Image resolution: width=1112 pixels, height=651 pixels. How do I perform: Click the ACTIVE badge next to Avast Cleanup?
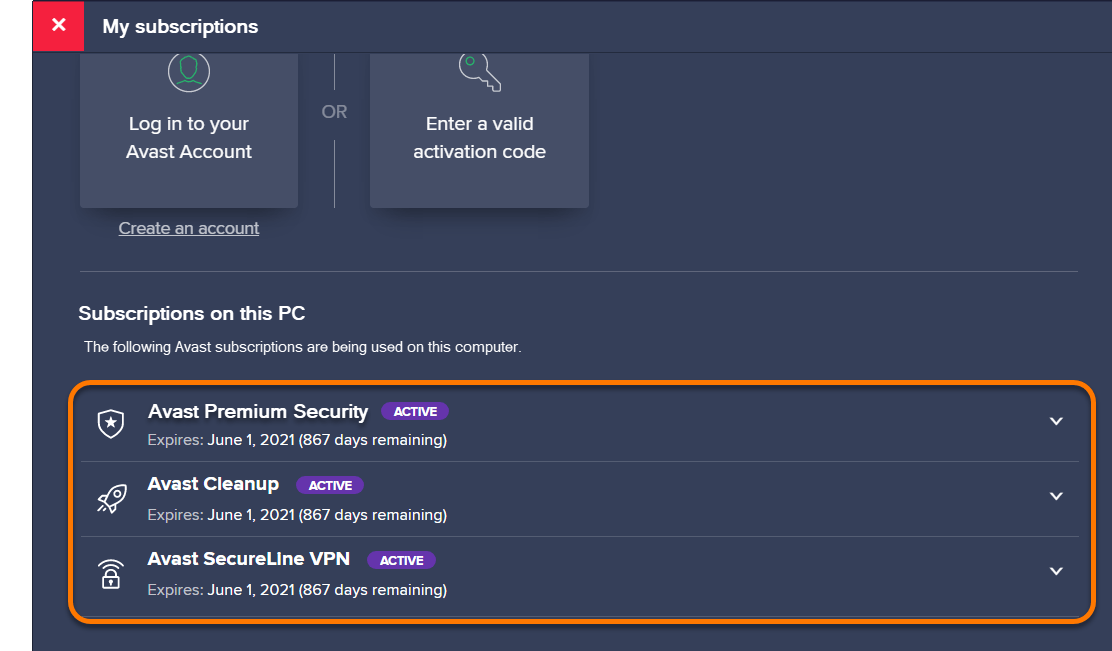tap(330, 485)
